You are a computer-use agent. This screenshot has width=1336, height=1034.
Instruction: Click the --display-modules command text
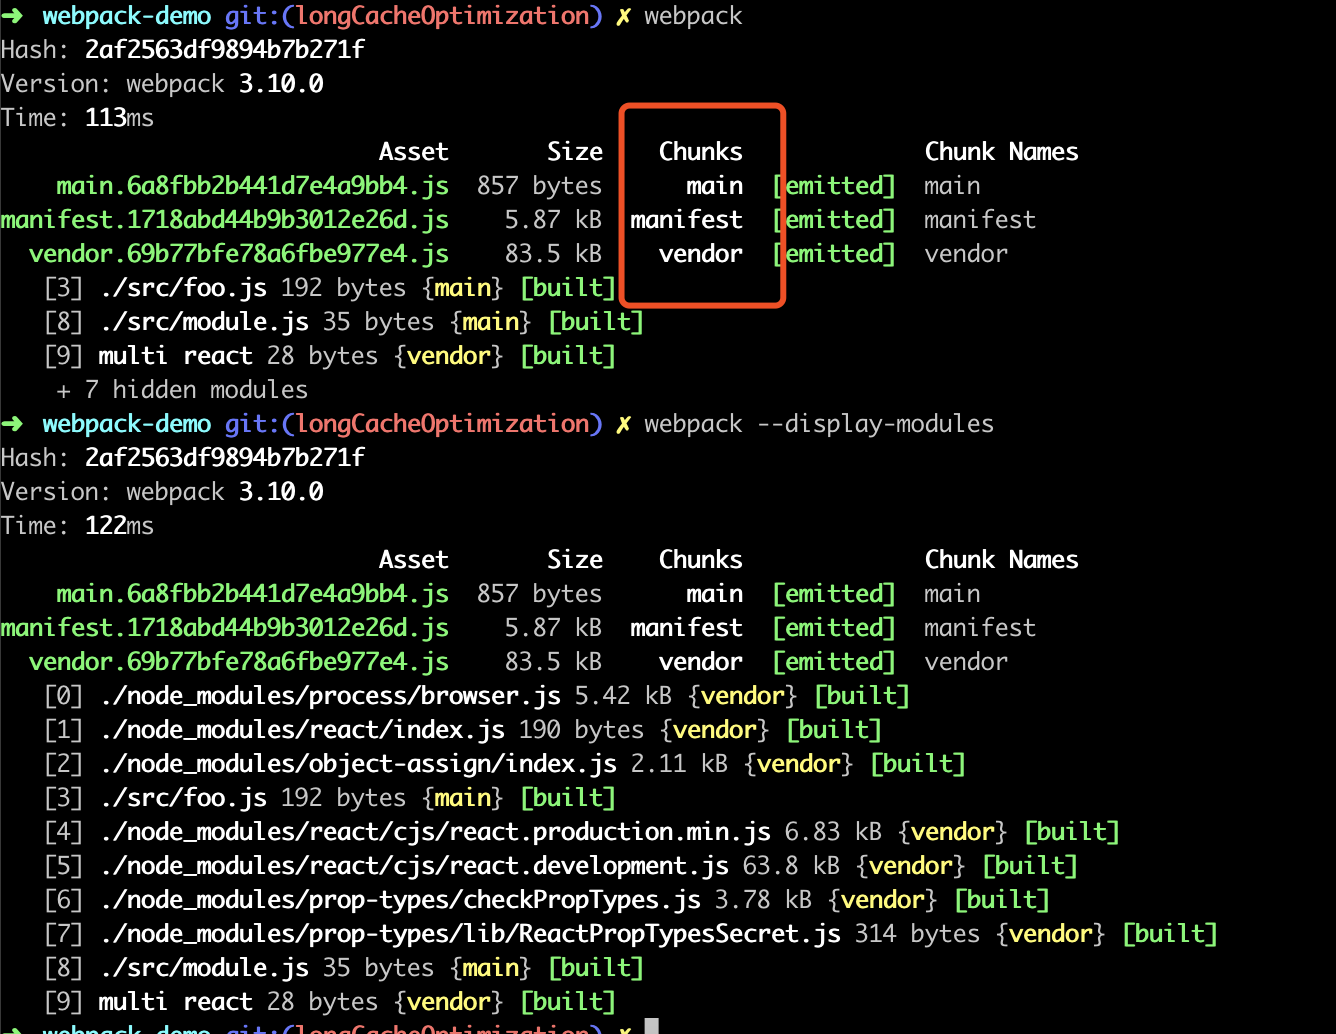point(875,424)
